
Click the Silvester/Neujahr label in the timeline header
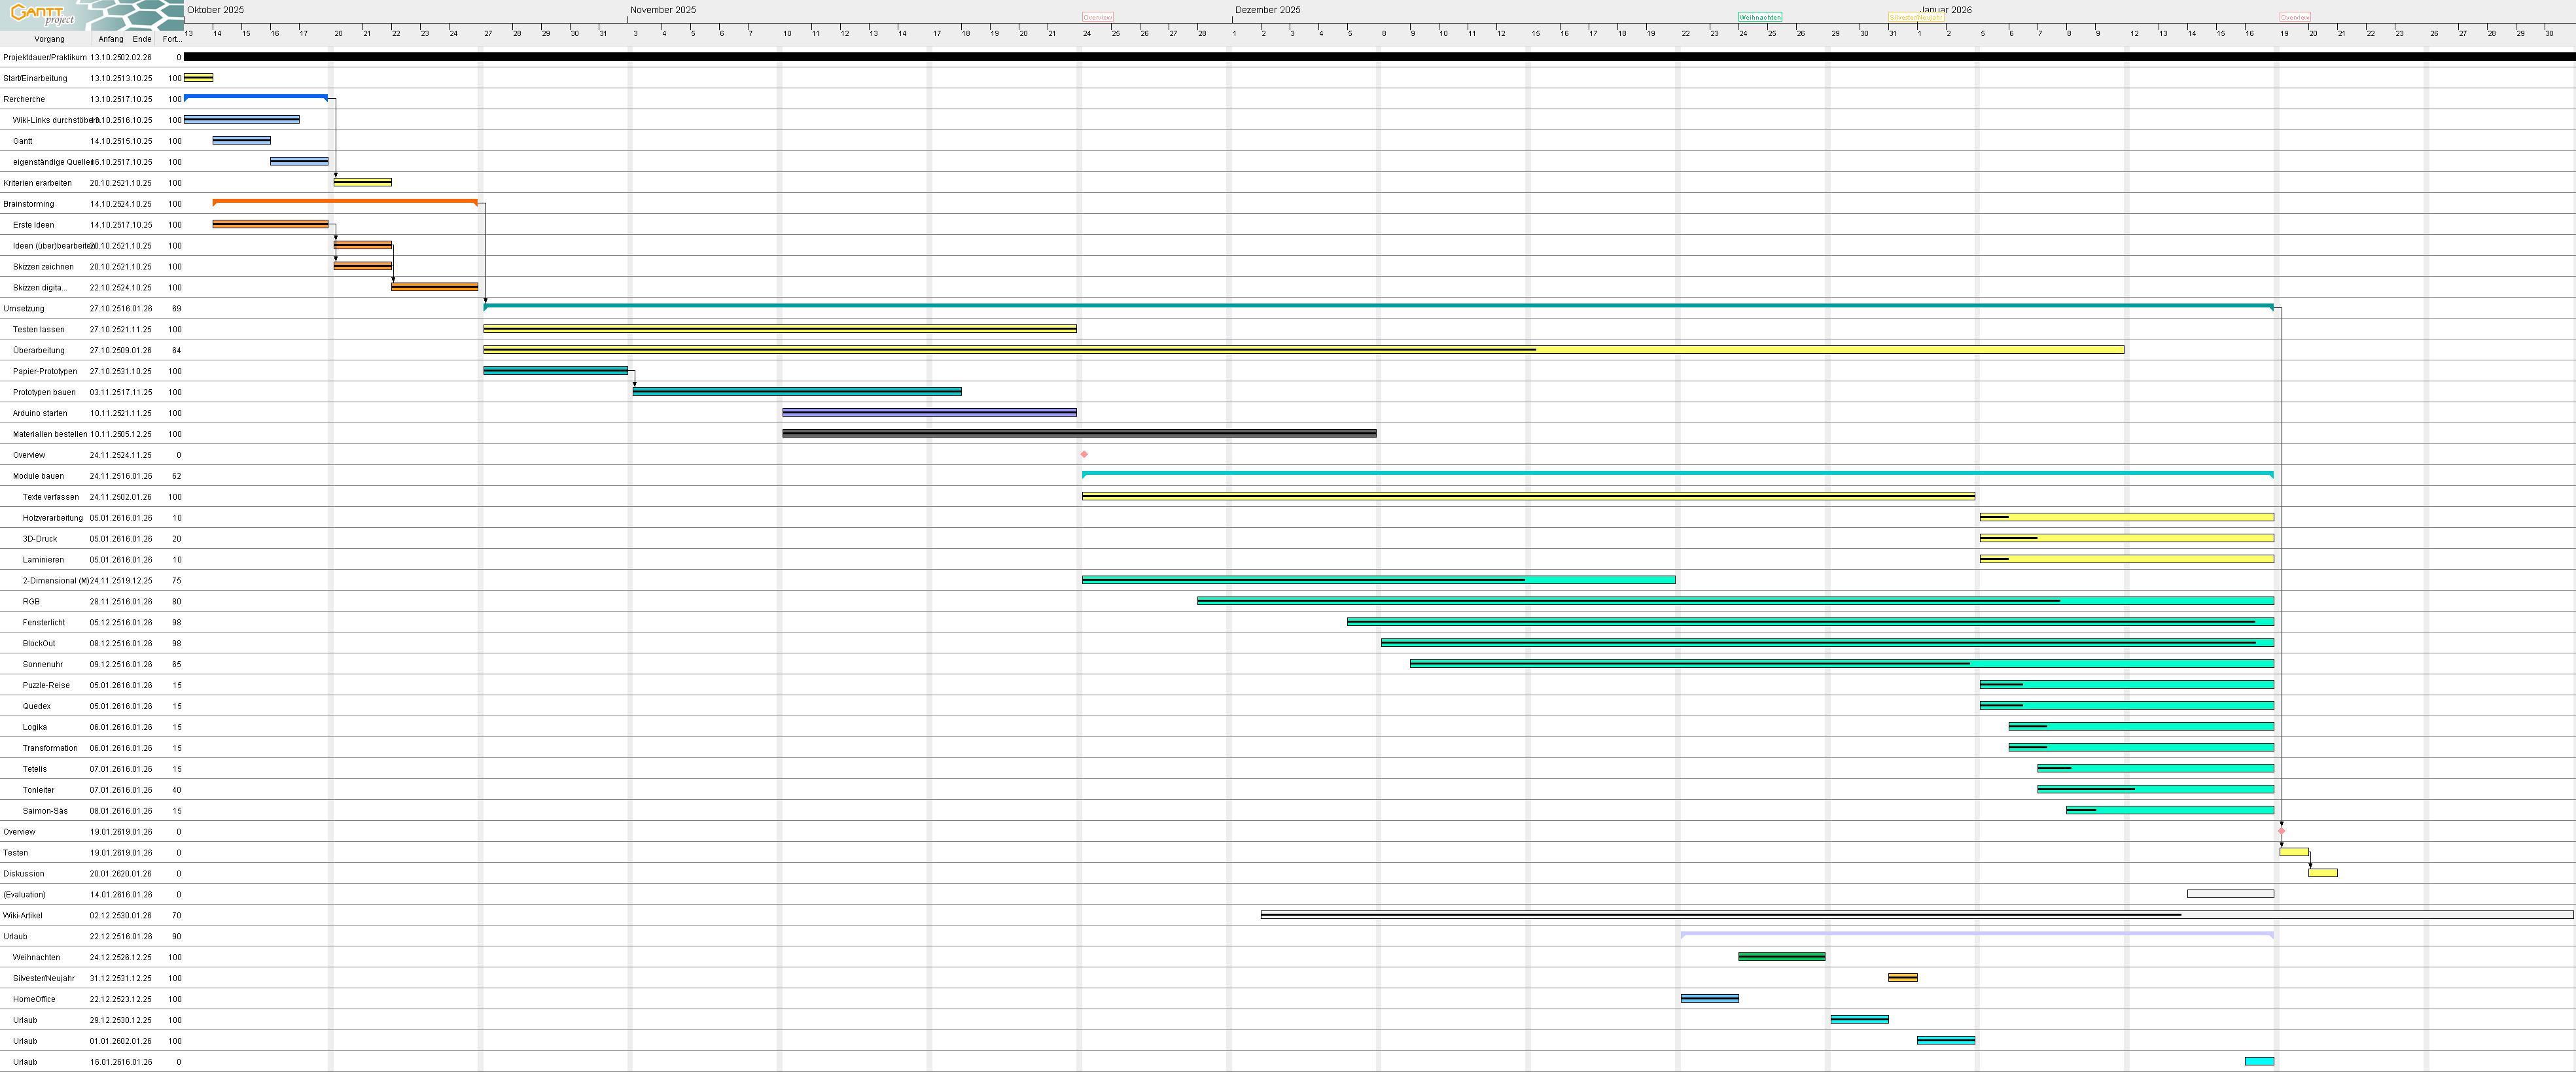(1916, 17)
